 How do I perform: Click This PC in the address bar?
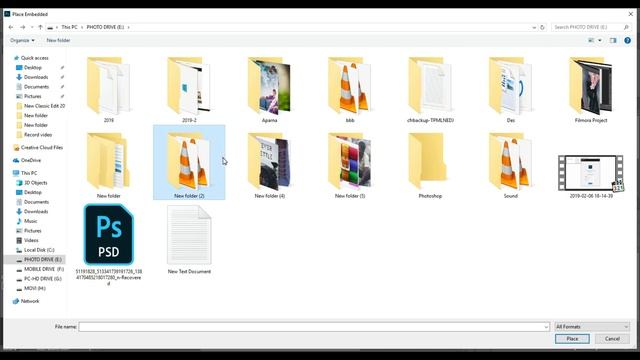[x=69, y=27]
